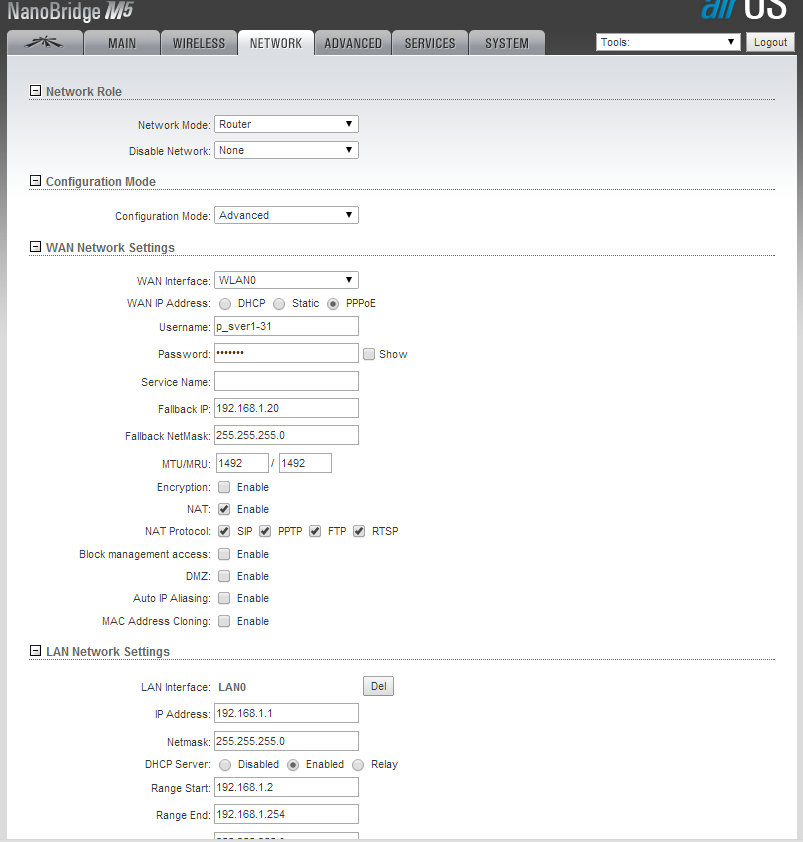This screenshot has width=803, height=842.
Task: Open the Configuration Mode dropdown
Action: pyautogui.click(x=286, y=215)
